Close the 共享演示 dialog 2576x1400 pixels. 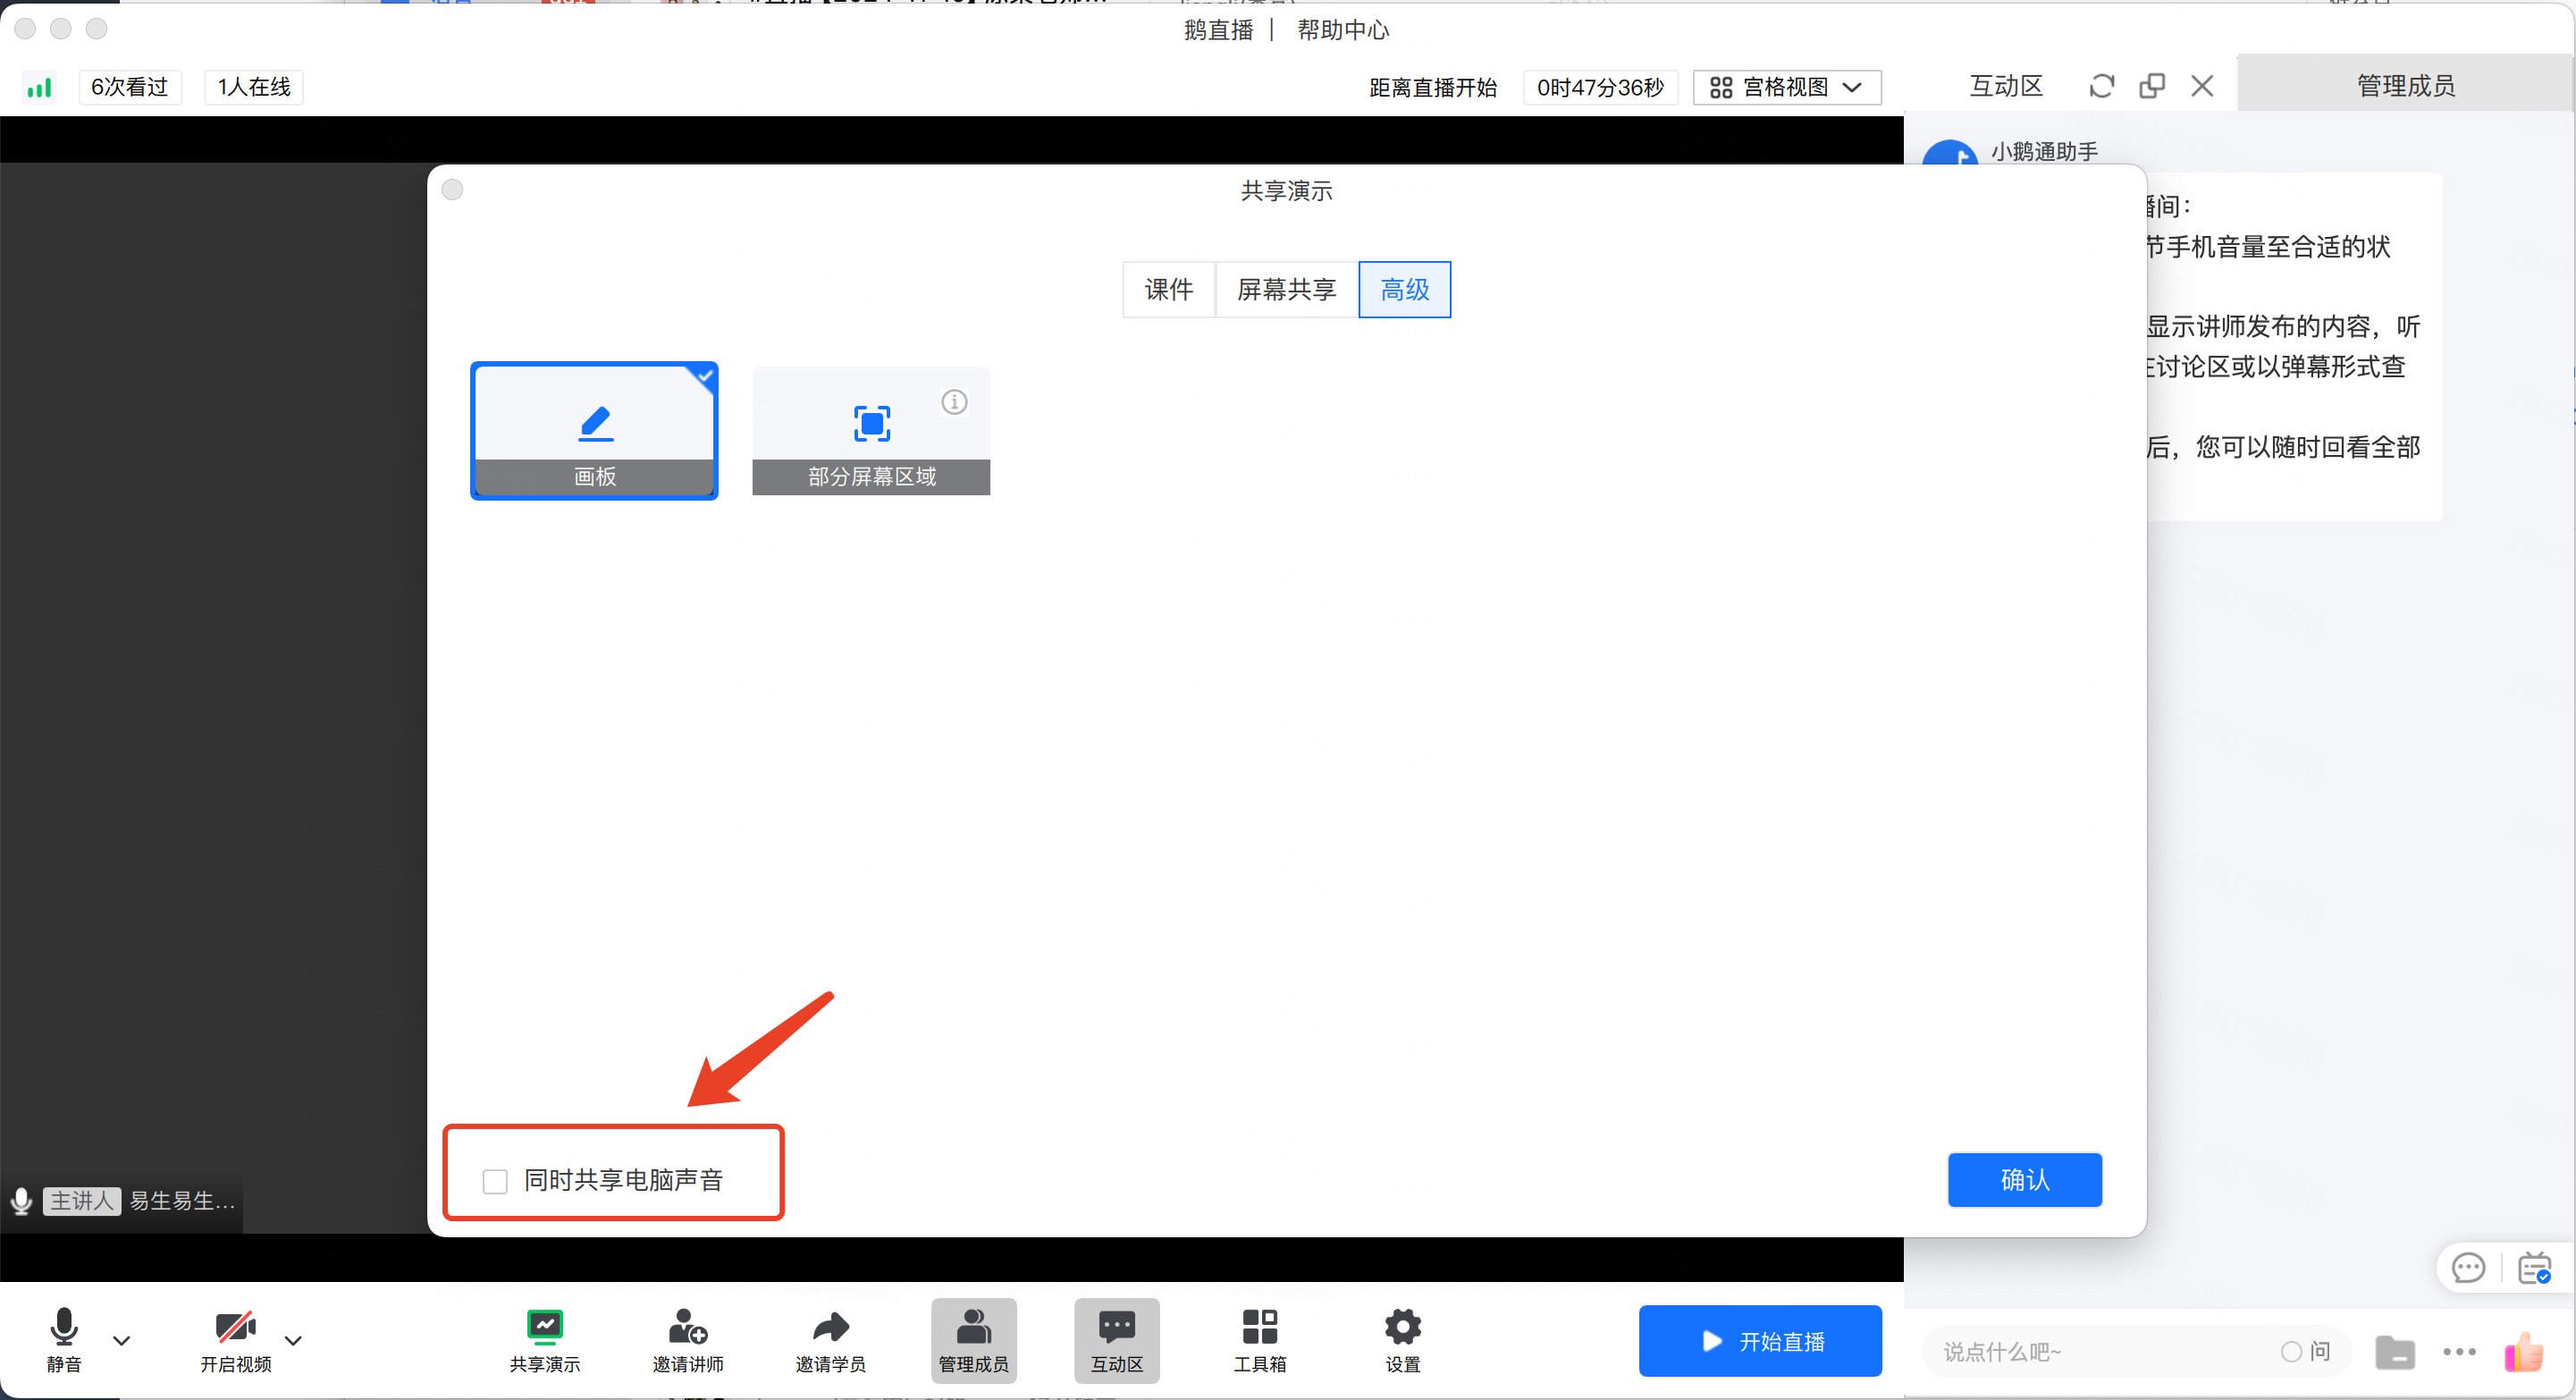pos(452,190)
